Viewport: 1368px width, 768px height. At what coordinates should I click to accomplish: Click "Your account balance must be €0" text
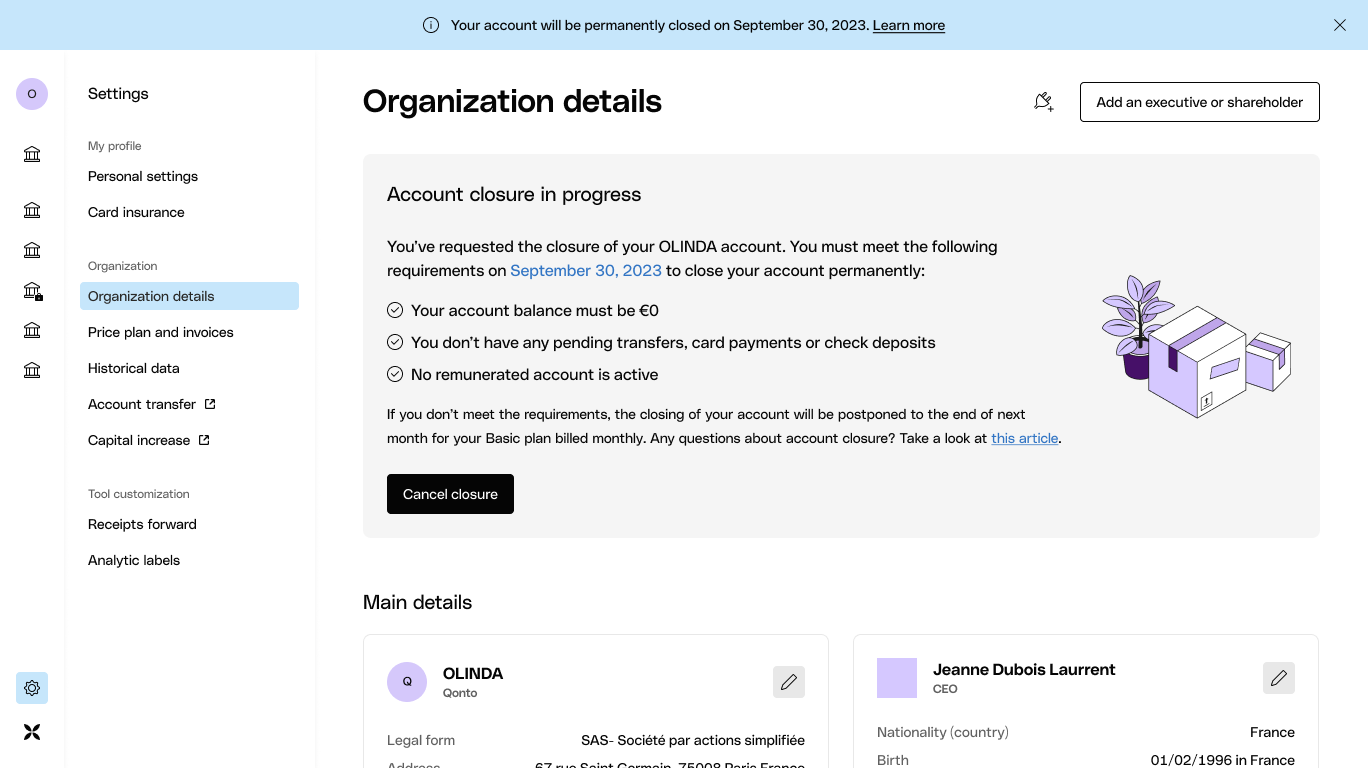535,310
